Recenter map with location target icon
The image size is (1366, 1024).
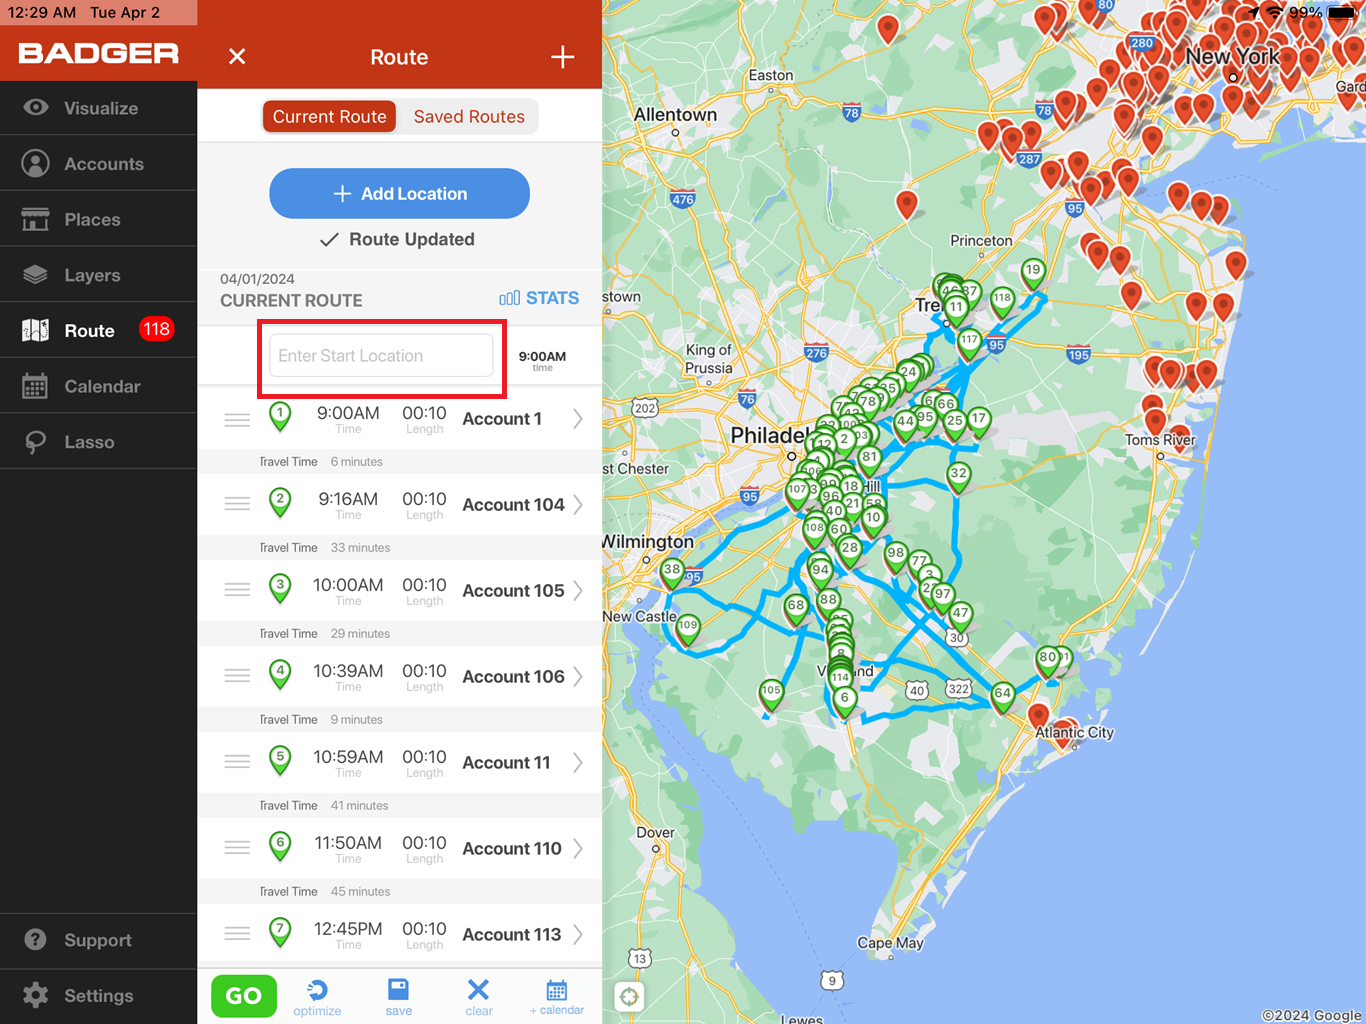(x=629, y=996)
